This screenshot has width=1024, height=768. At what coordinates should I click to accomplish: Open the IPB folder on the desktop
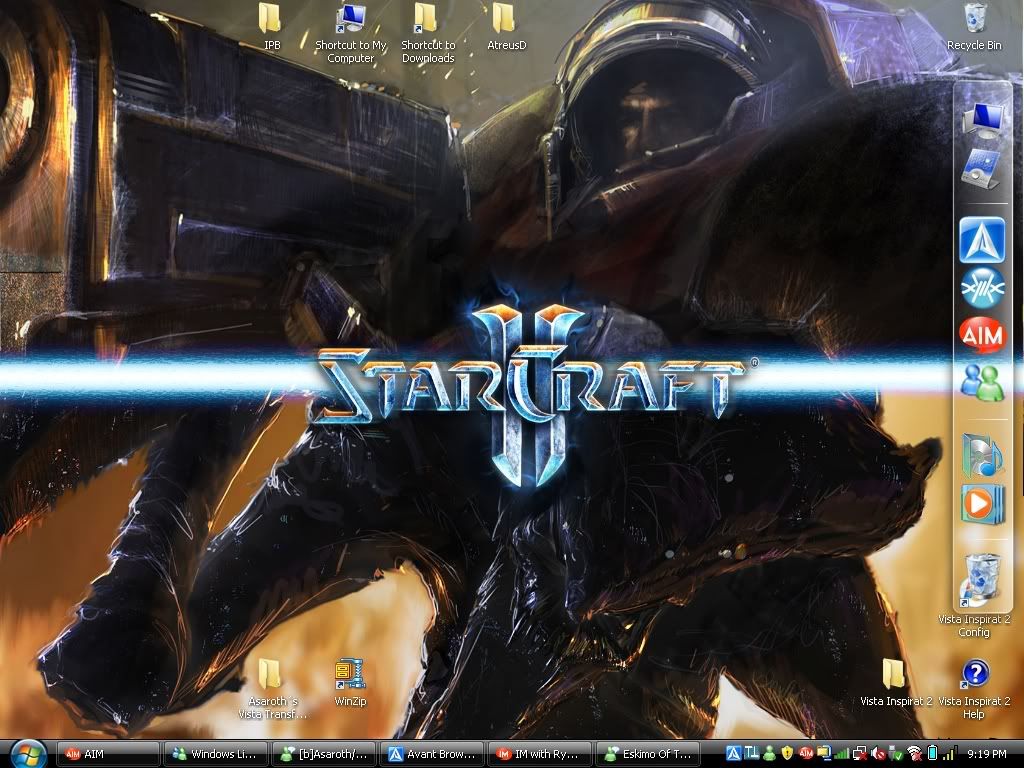coord(271,26)
